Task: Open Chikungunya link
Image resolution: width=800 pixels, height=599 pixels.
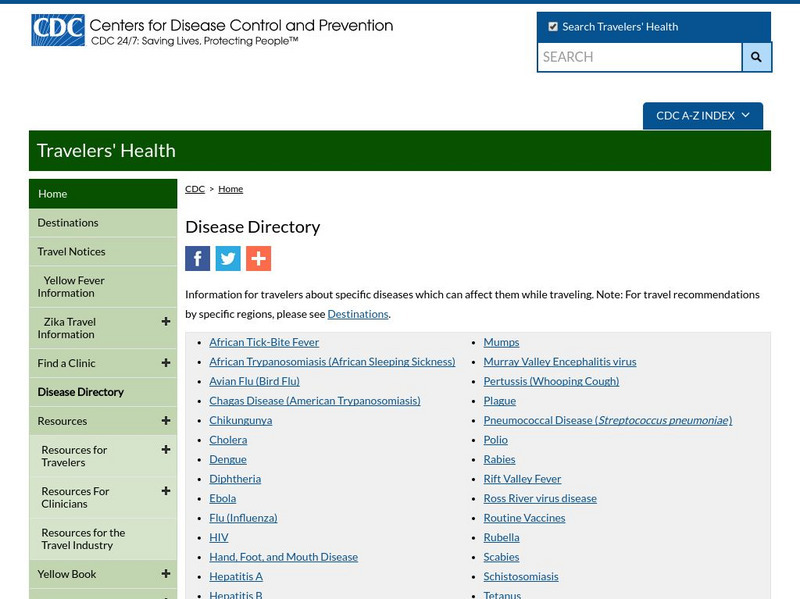Action: click(241, 420)
